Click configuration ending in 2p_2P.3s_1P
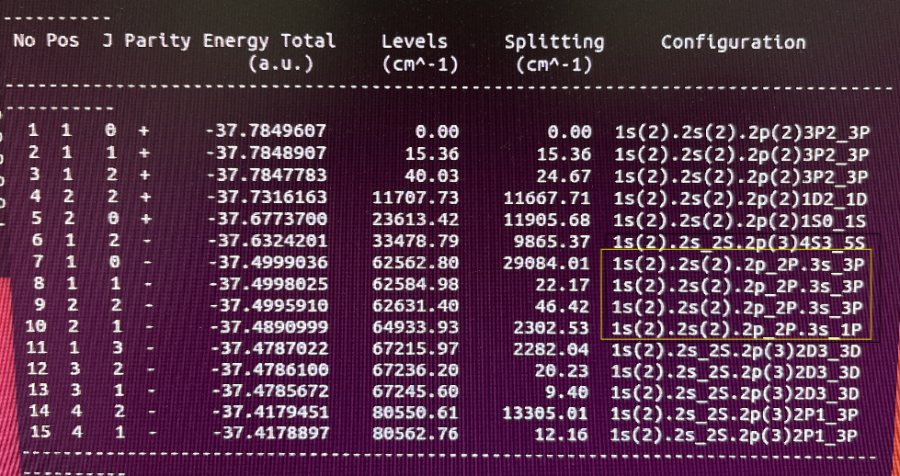900x476 pixels. pyautogui.click(x=738, y=328)
